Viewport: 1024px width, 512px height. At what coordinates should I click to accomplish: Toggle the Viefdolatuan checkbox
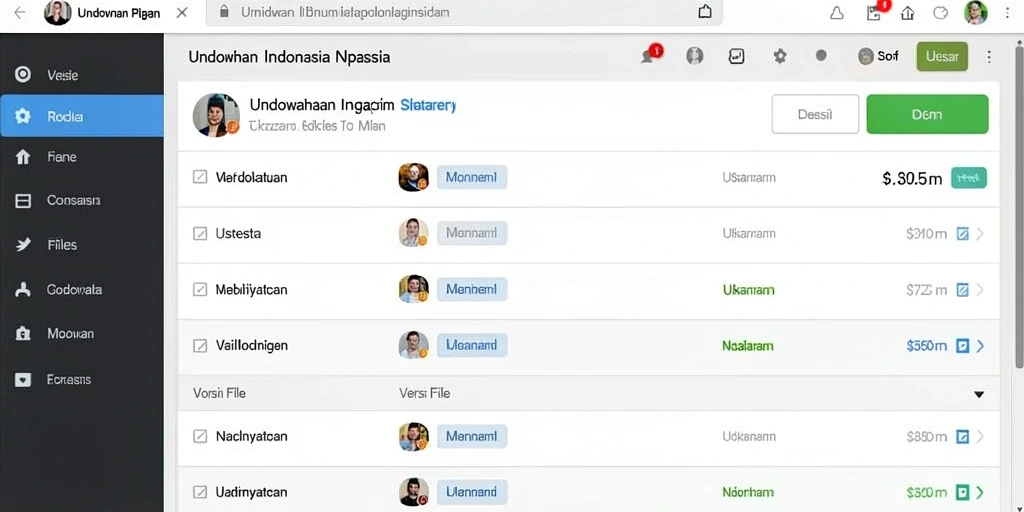(200, 177)
